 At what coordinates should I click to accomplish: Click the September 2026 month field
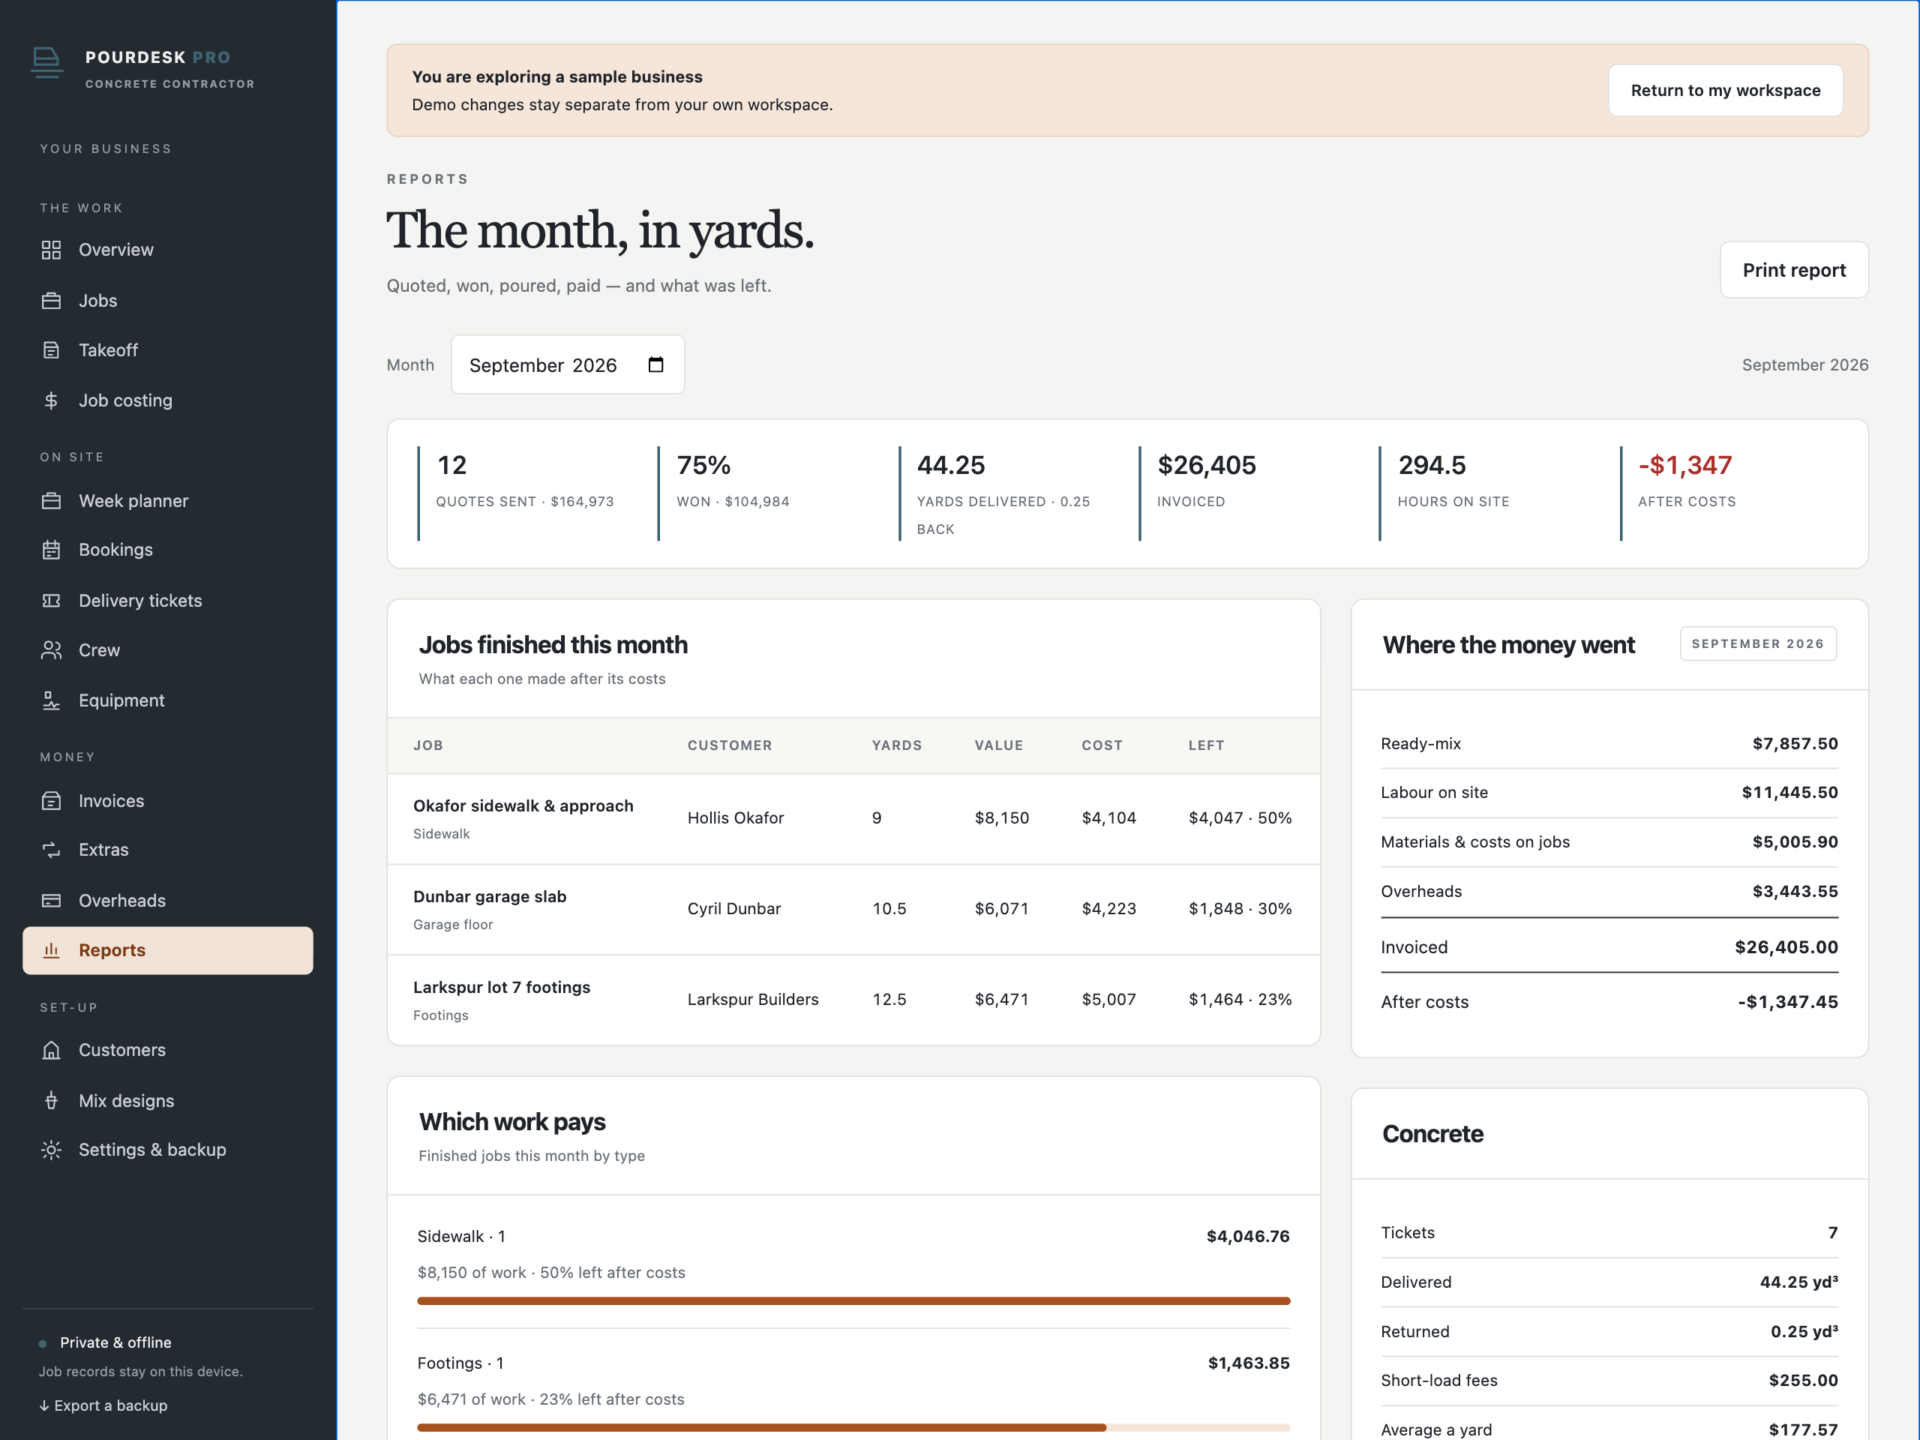pos(567,365)
